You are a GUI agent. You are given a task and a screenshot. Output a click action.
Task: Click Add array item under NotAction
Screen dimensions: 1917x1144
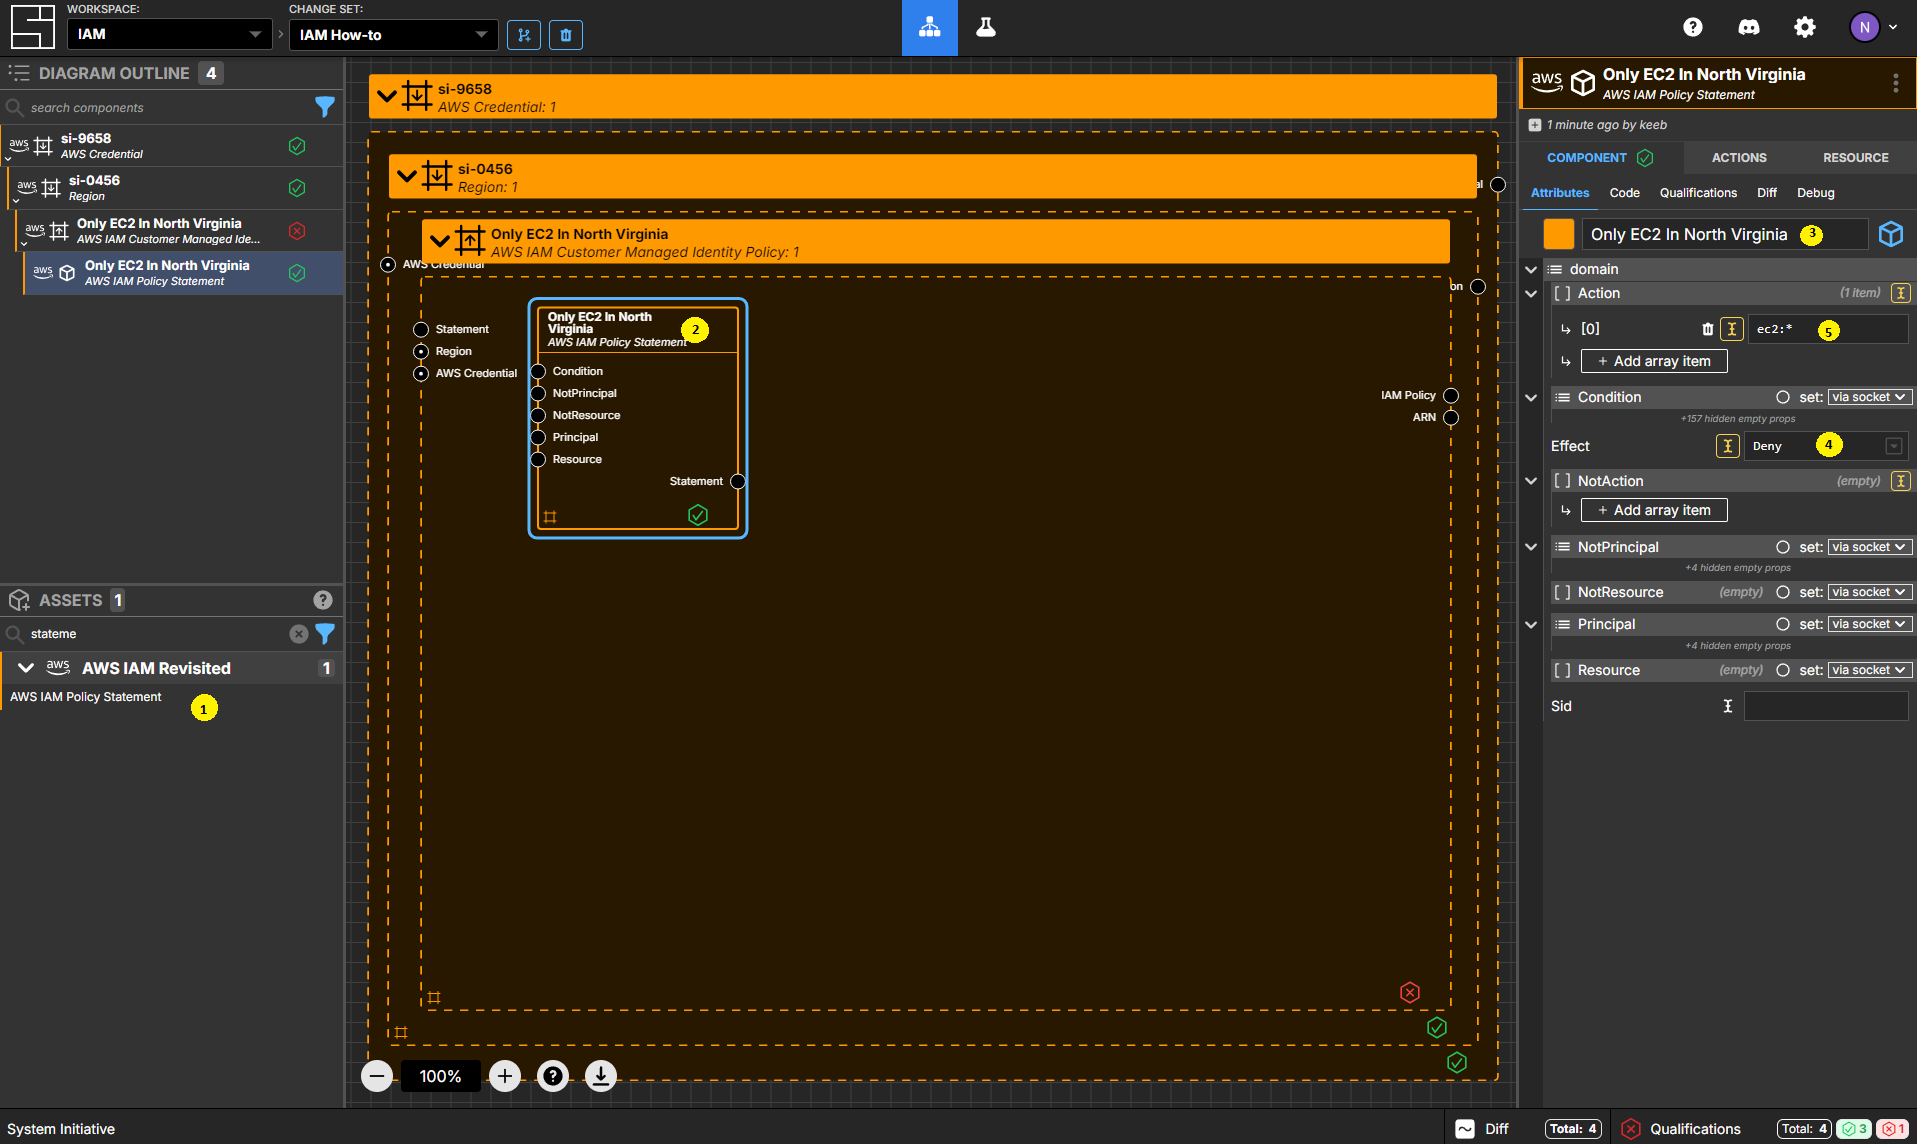[x=1654, y=510]
